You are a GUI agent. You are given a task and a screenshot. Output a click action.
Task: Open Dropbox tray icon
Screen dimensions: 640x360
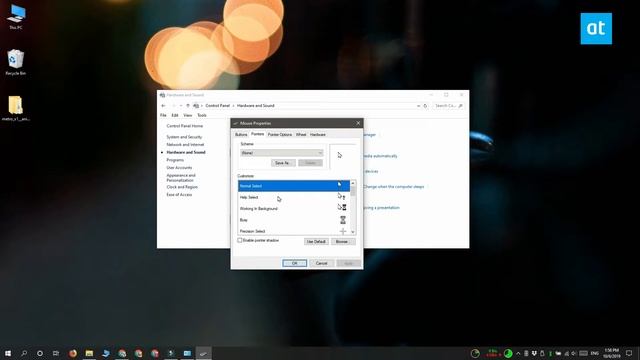[534, 353]
